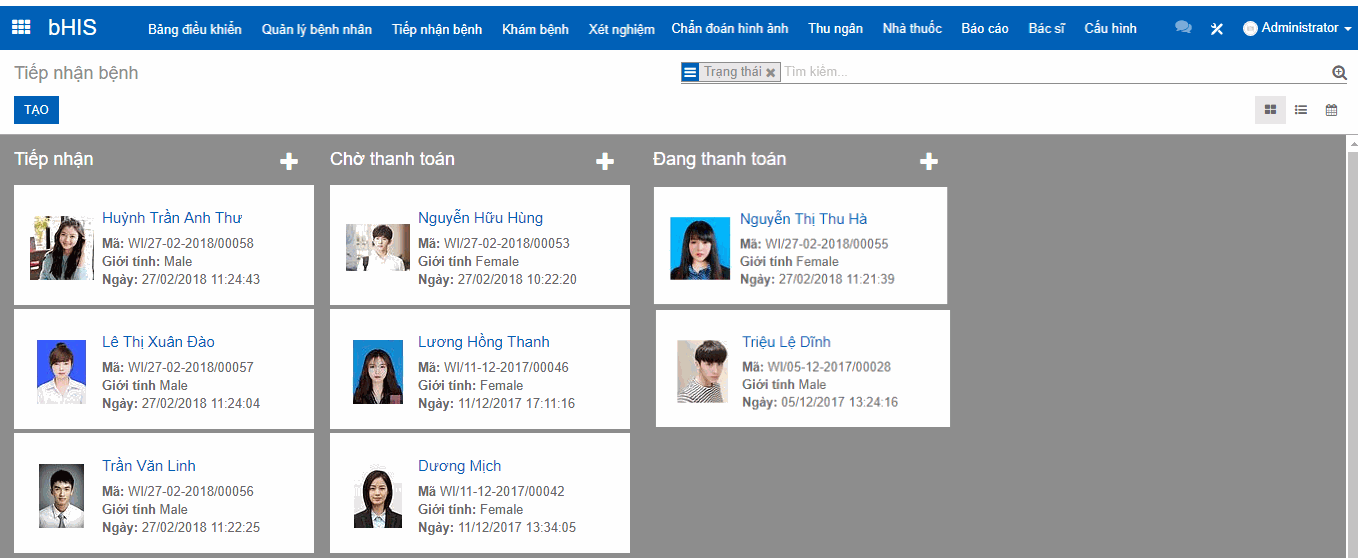This screenshot has width=1358, height=558.
Task: Open Lương Hồng Thanh patient card
Action: [x=483, y=342]
